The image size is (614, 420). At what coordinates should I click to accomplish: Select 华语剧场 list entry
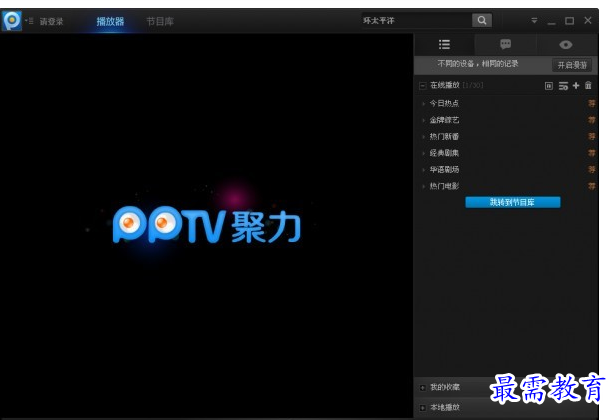[444, 169]
